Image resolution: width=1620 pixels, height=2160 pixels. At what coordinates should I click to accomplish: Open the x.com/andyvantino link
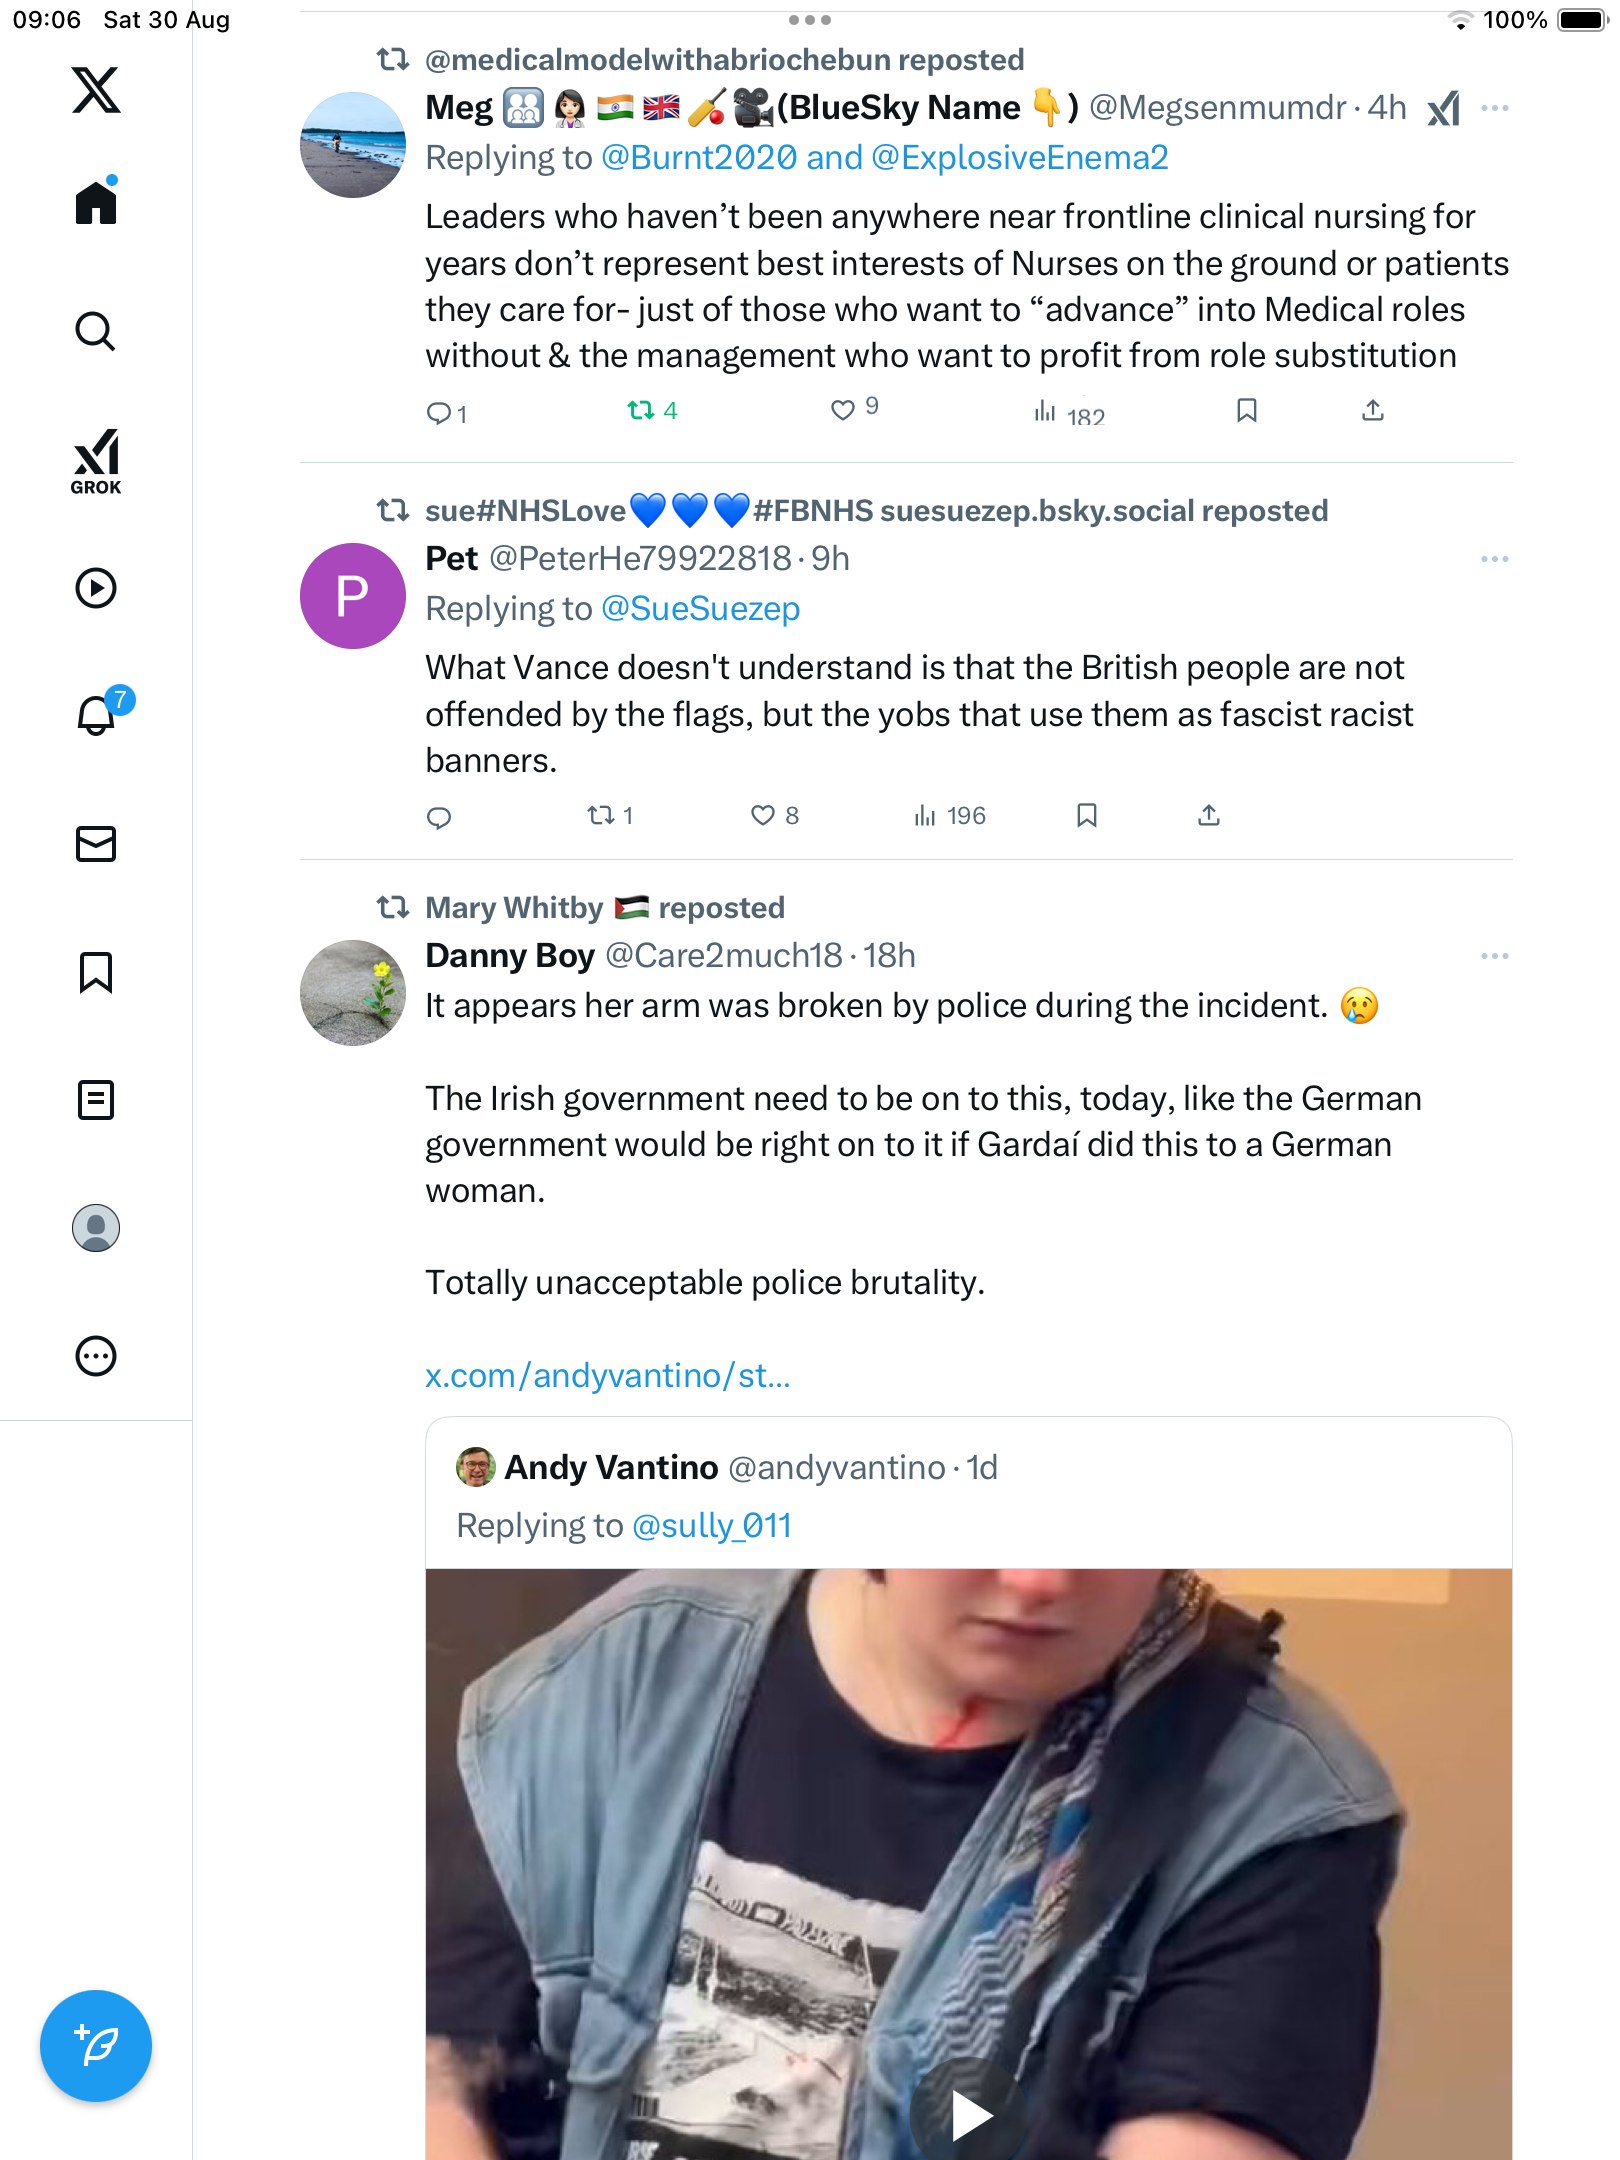point(607,1376)
